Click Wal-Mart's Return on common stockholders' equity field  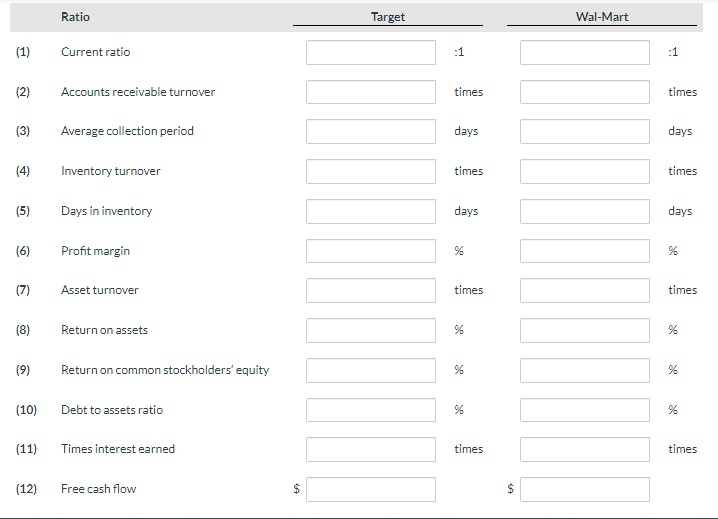click(x=585, y=370)
